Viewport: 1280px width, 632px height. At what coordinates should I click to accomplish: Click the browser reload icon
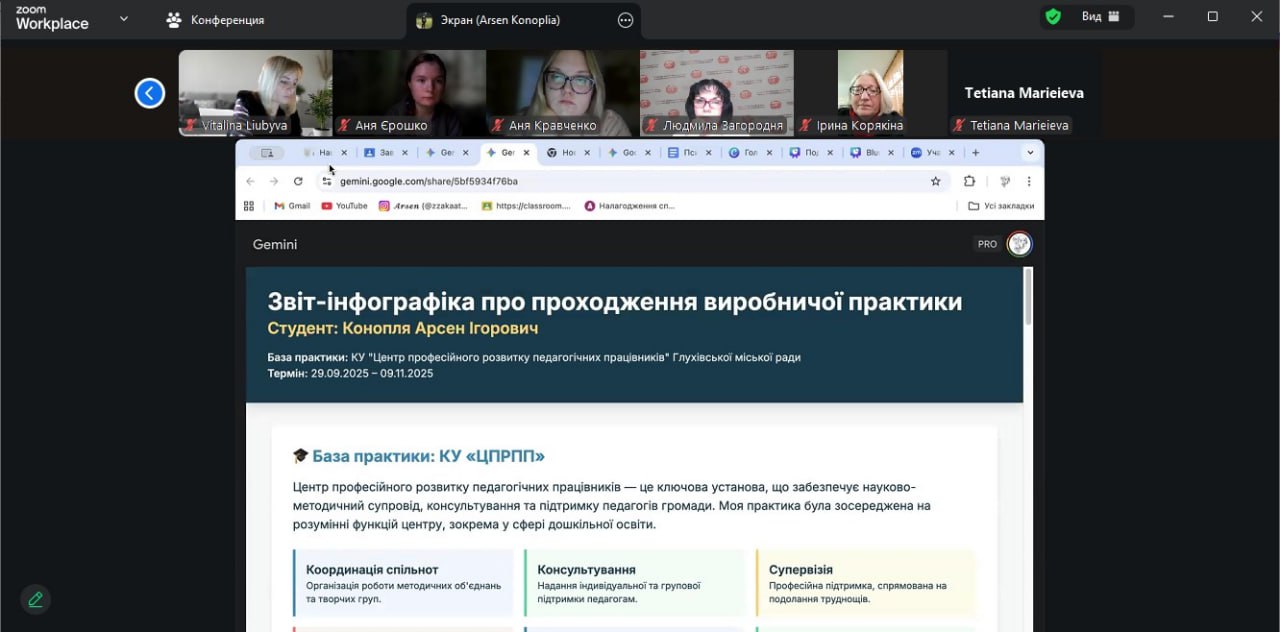pyautogui.click(x=298, y=181)
